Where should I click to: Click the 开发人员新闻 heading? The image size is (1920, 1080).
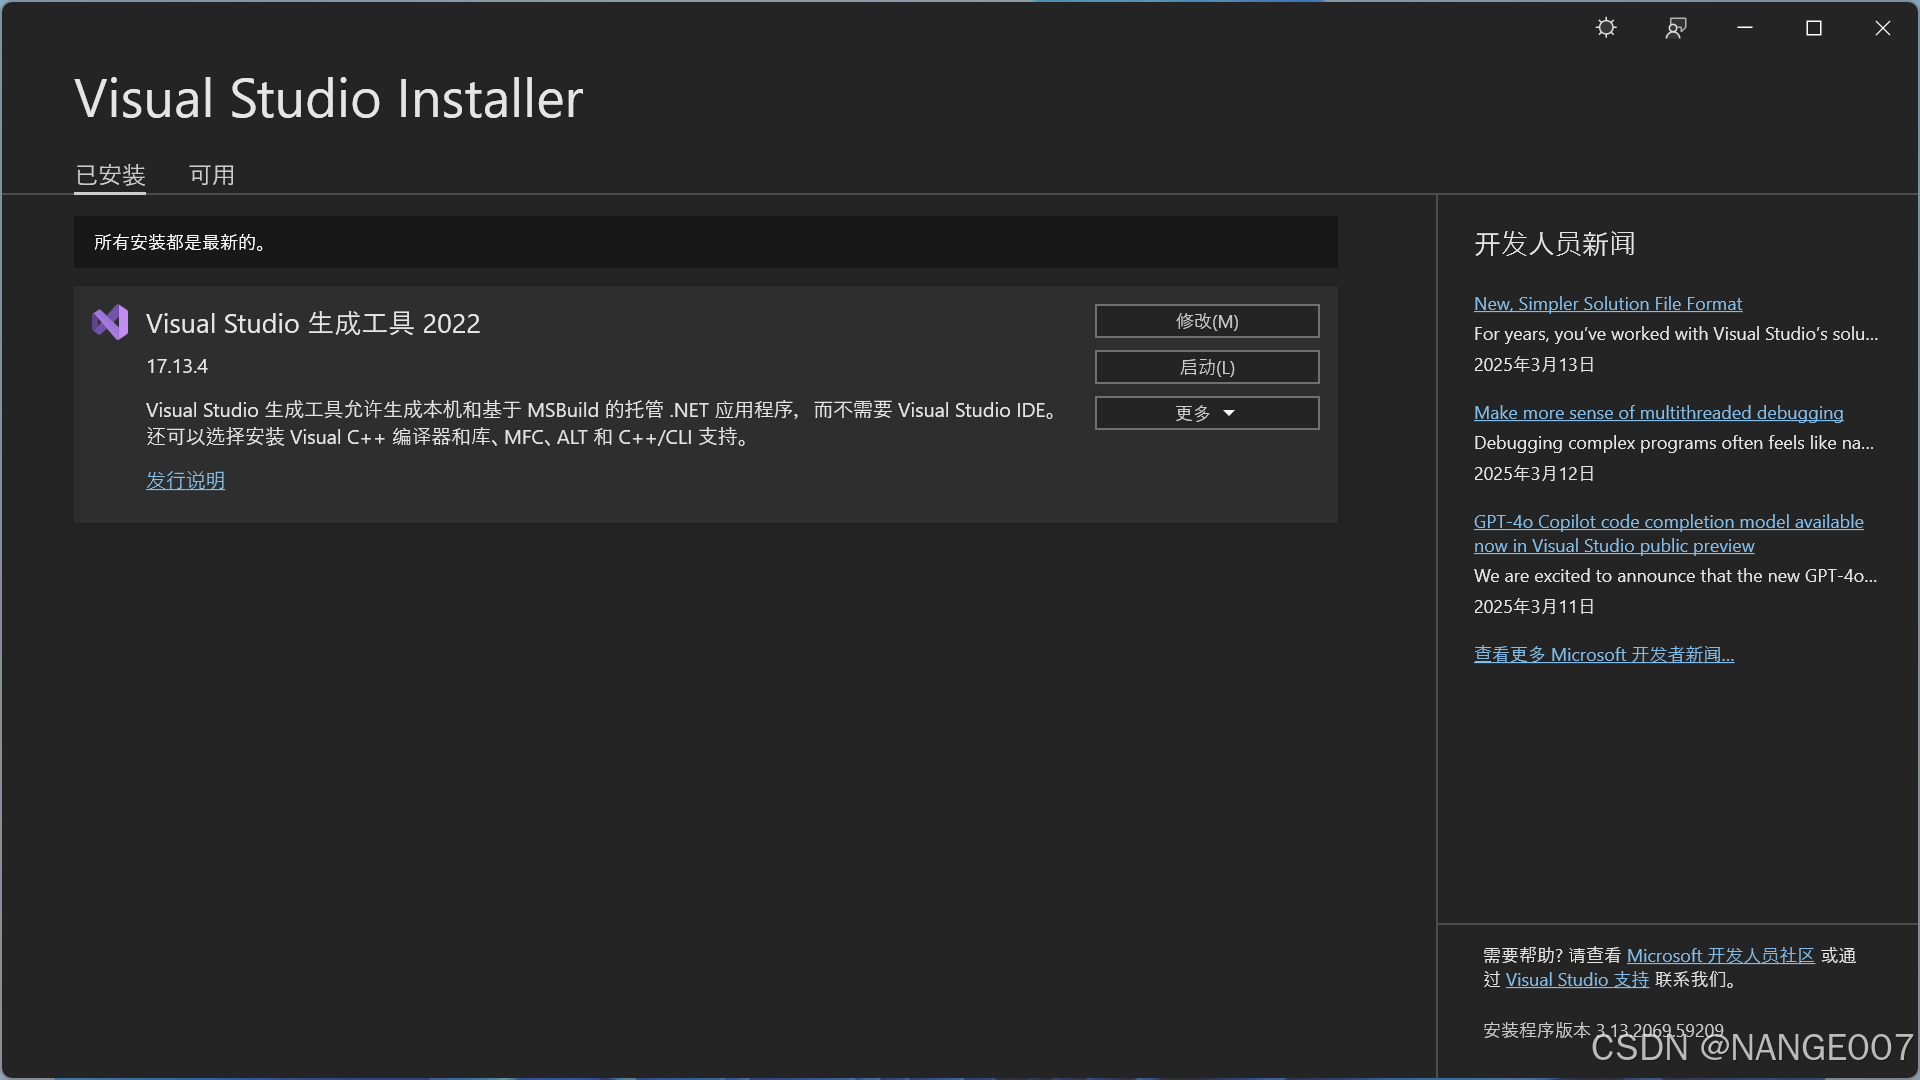coord(1554,244)
